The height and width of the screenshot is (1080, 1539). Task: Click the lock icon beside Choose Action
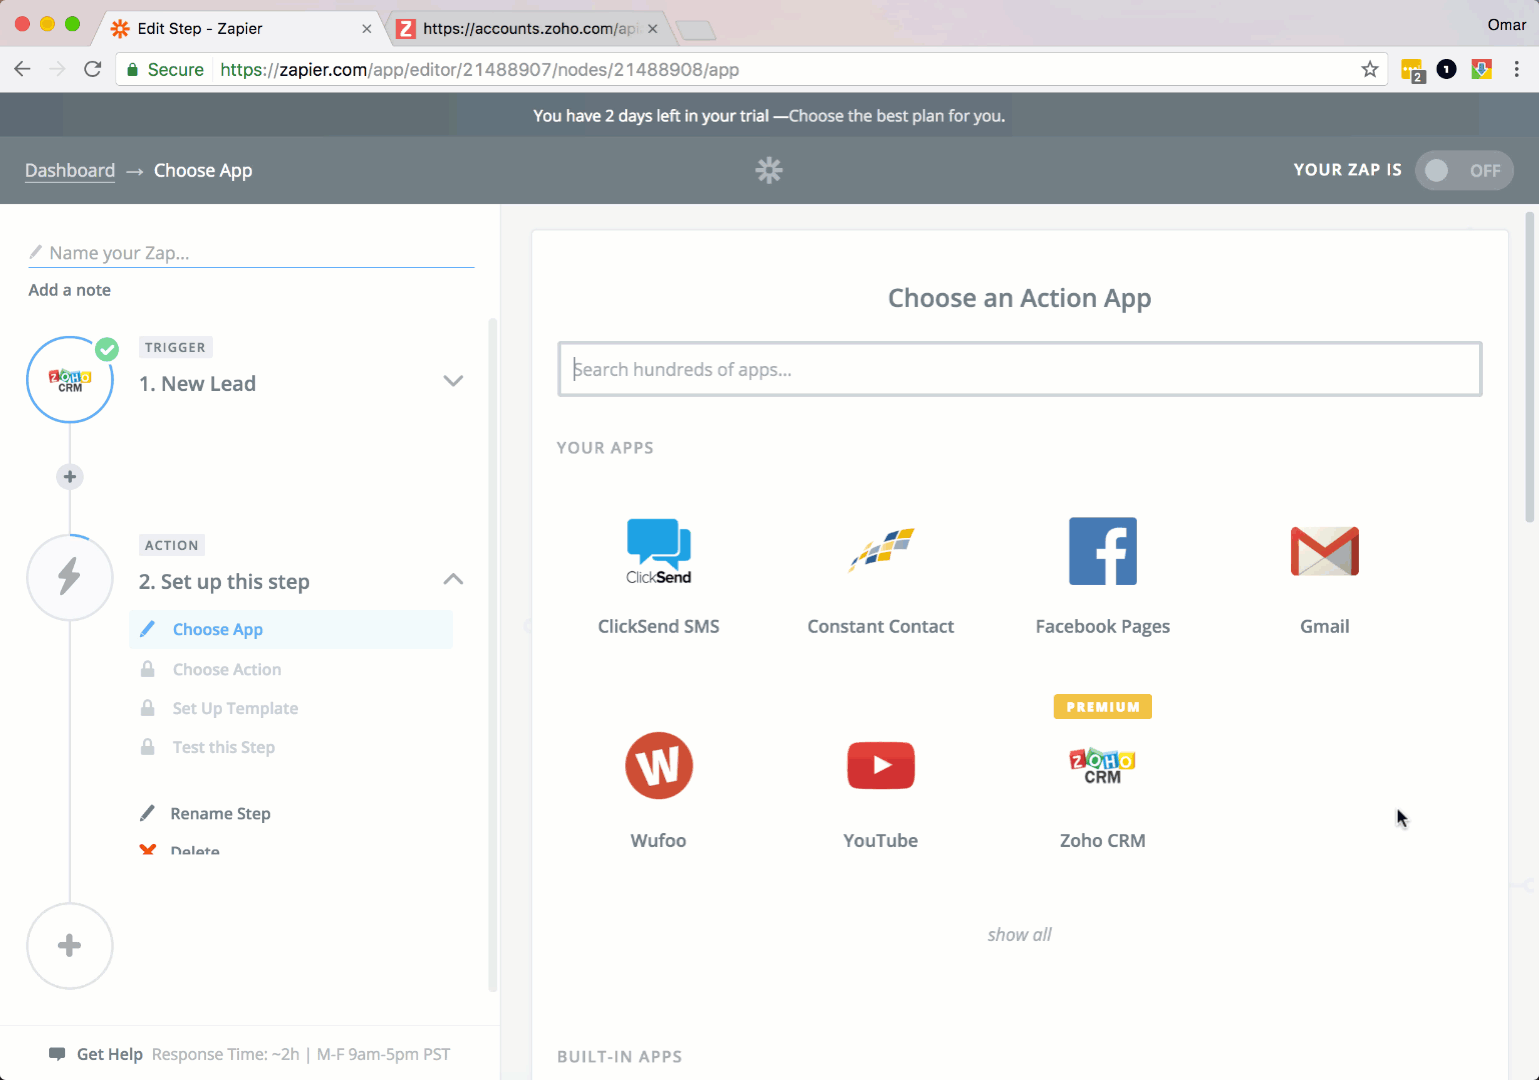point(147,669)
